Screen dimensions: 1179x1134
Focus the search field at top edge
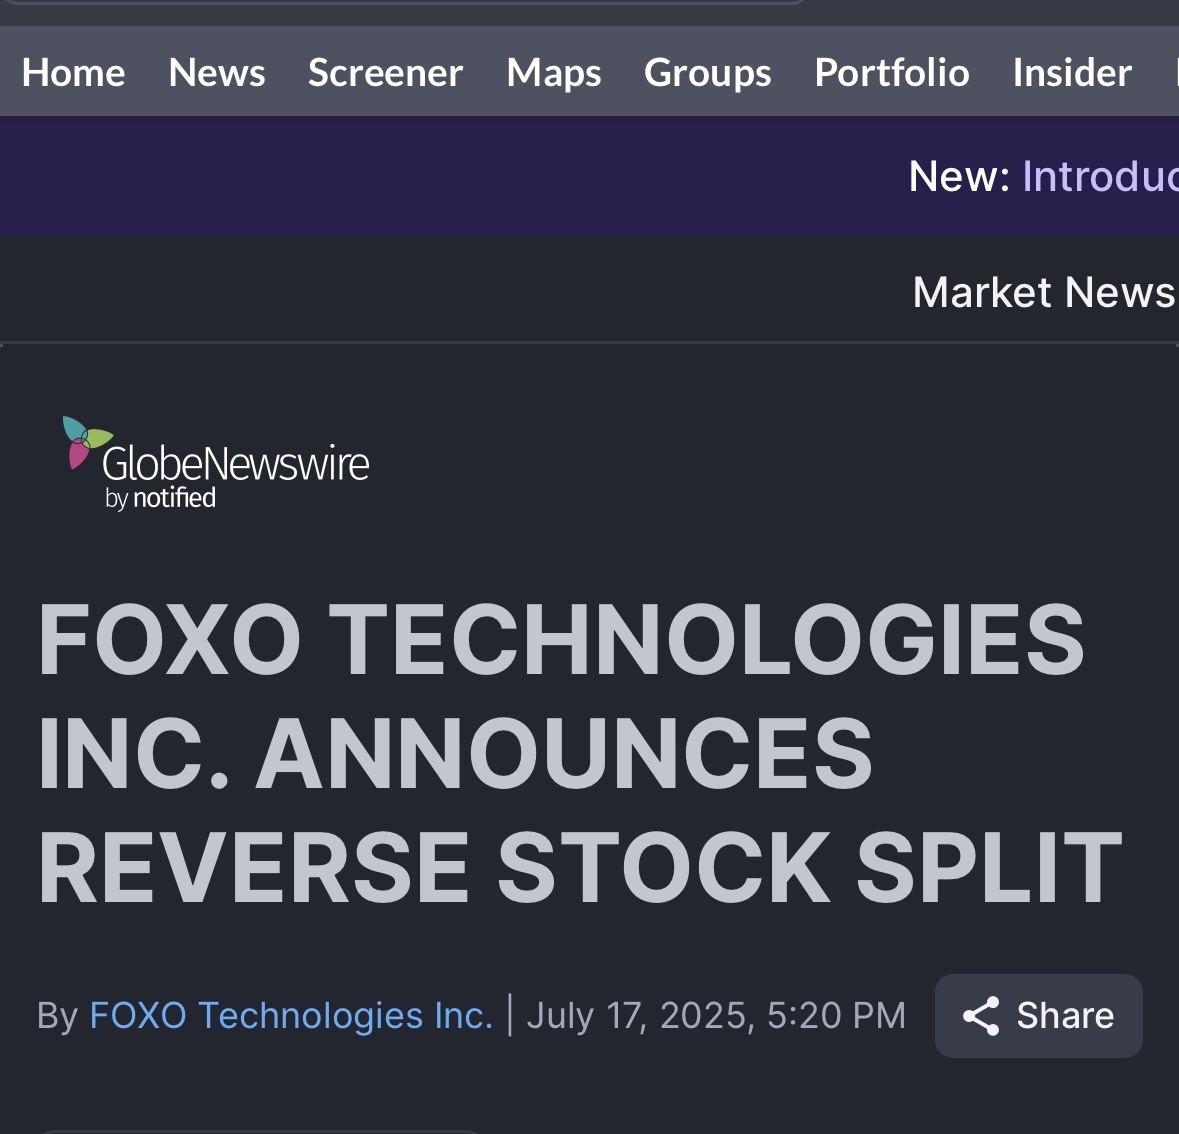click(x=406, y=2)
